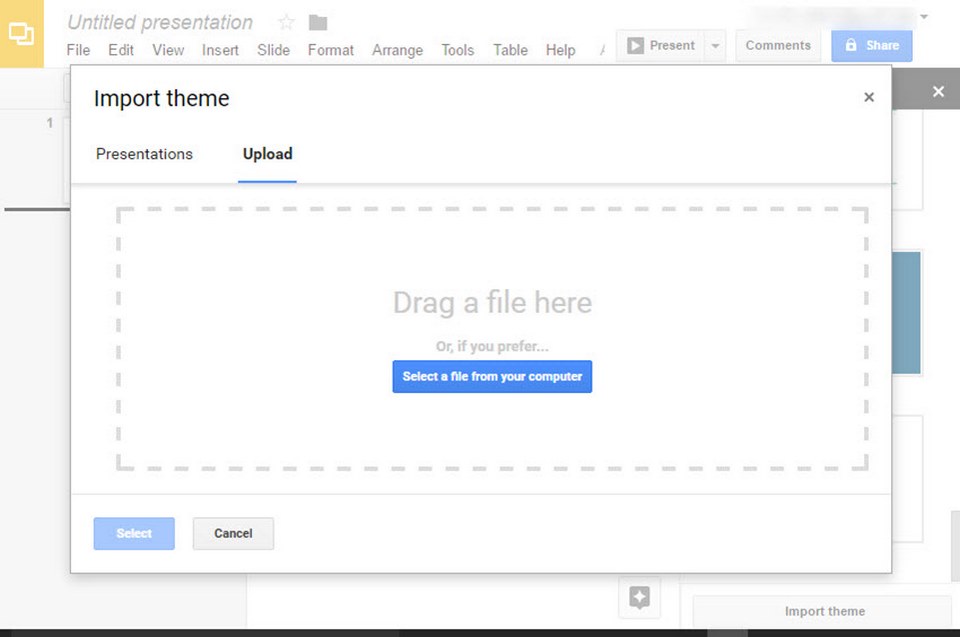This screenshot has height=637, width=960.
Task: Star the Untitled presentation
Action: pos(286,22)
